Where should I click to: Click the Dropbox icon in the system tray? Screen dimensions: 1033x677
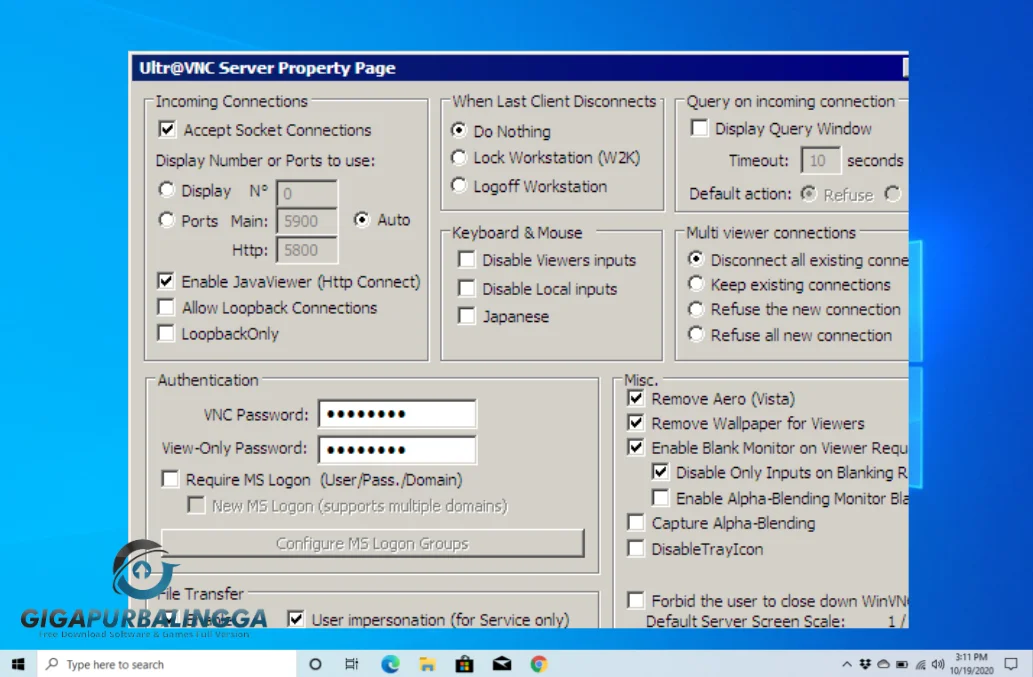[x=864, y=663]
